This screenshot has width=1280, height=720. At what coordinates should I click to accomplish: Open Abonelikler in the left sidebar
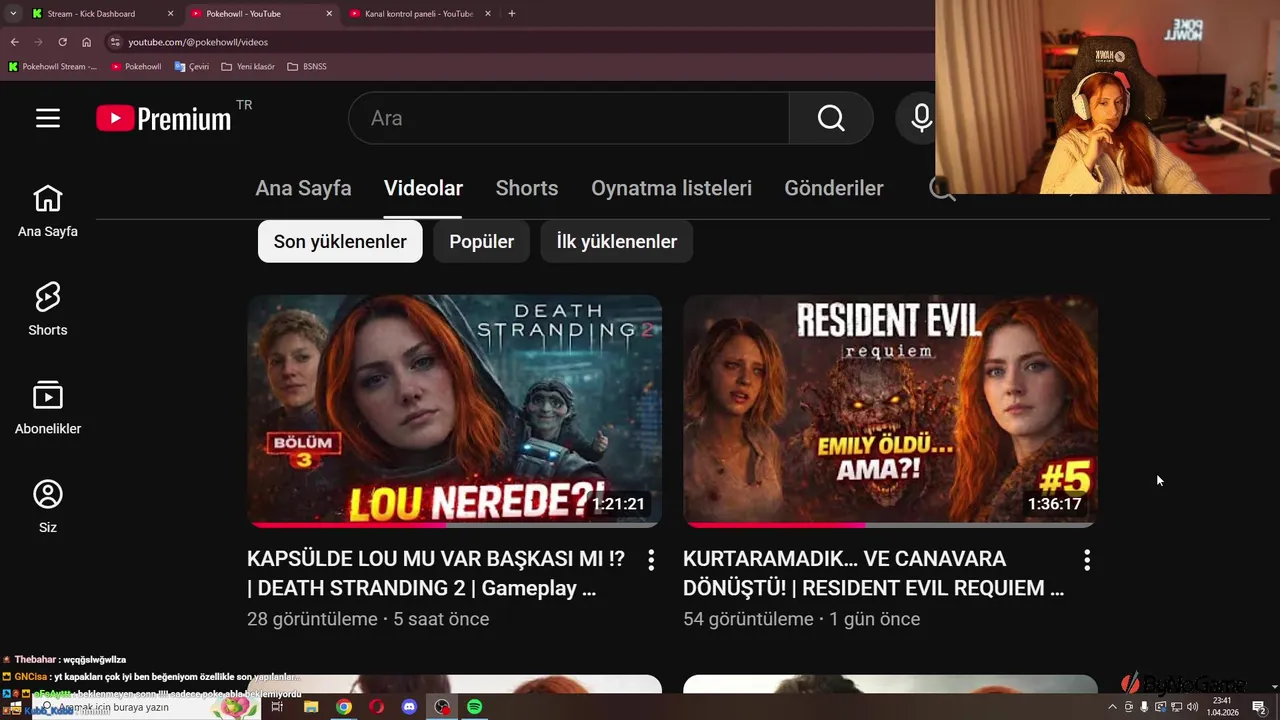[48, 408]
